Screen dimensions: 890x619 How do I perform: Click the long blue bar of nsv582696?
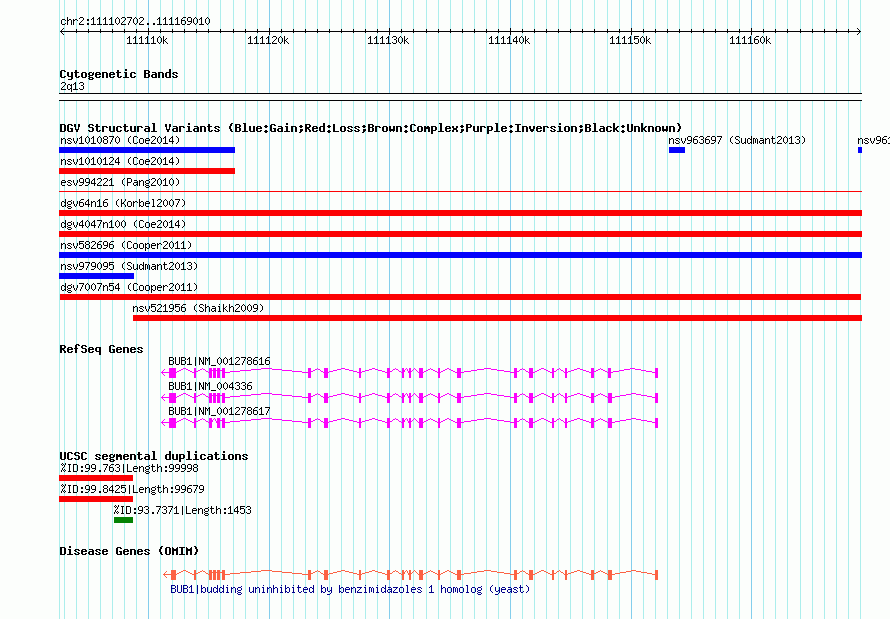coord(460,255)
